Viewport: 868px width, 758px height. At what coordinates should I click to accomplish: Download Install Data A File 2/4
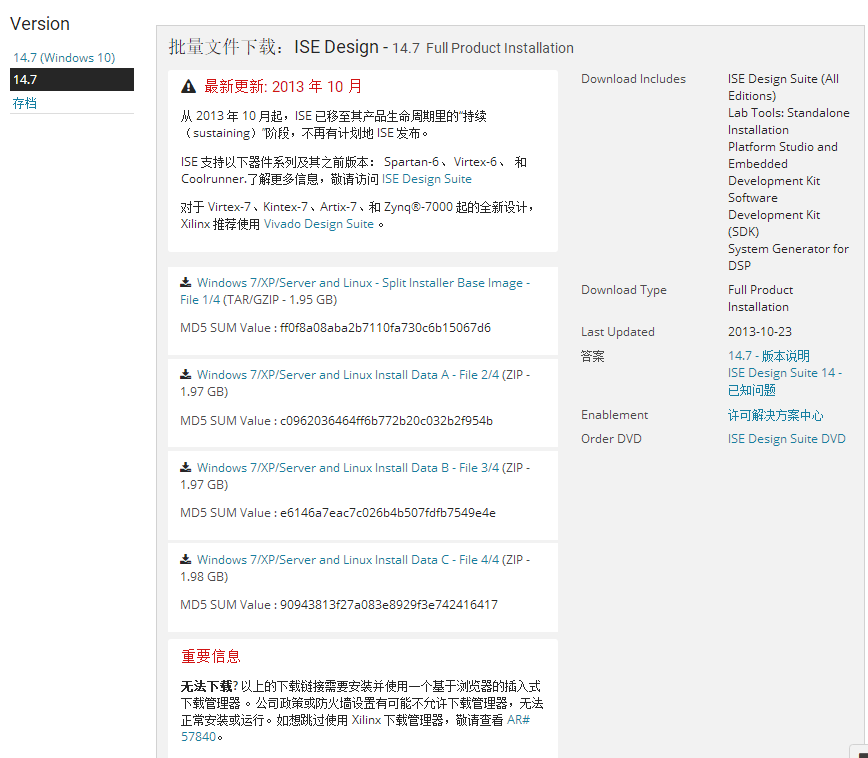348,375
